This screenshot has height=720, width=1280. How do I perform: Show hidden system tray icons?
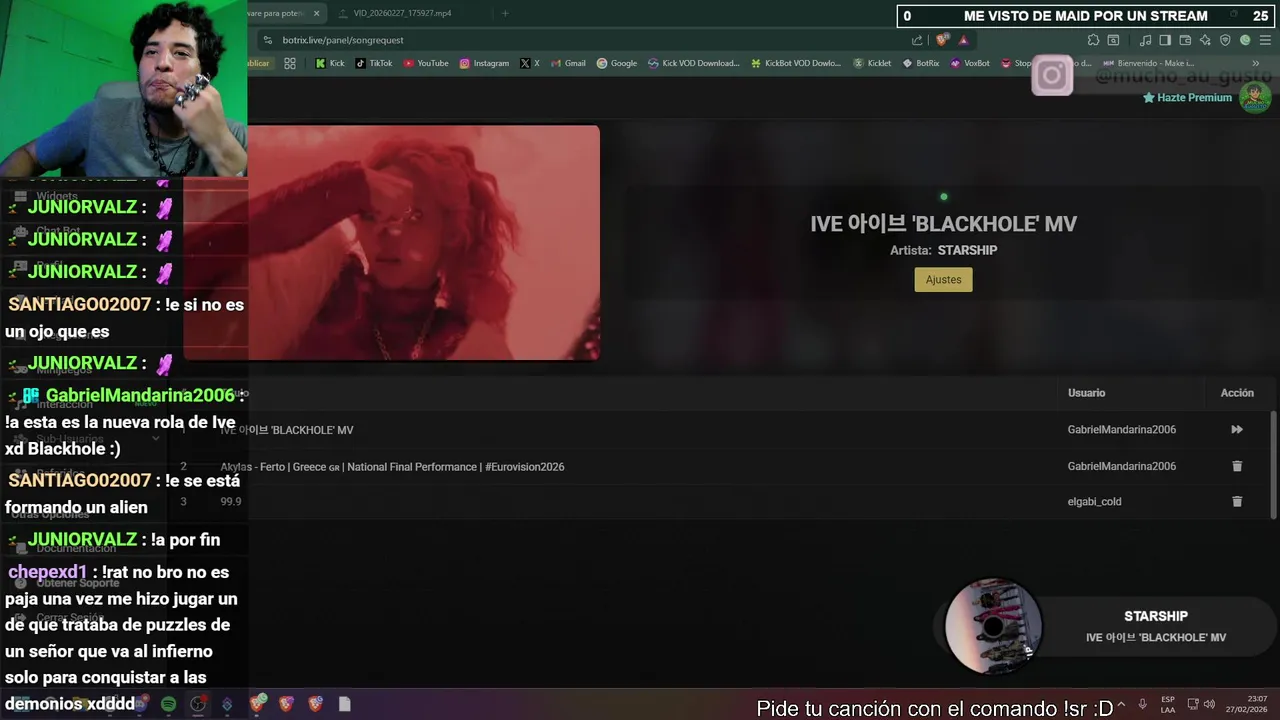[1119, 704]
